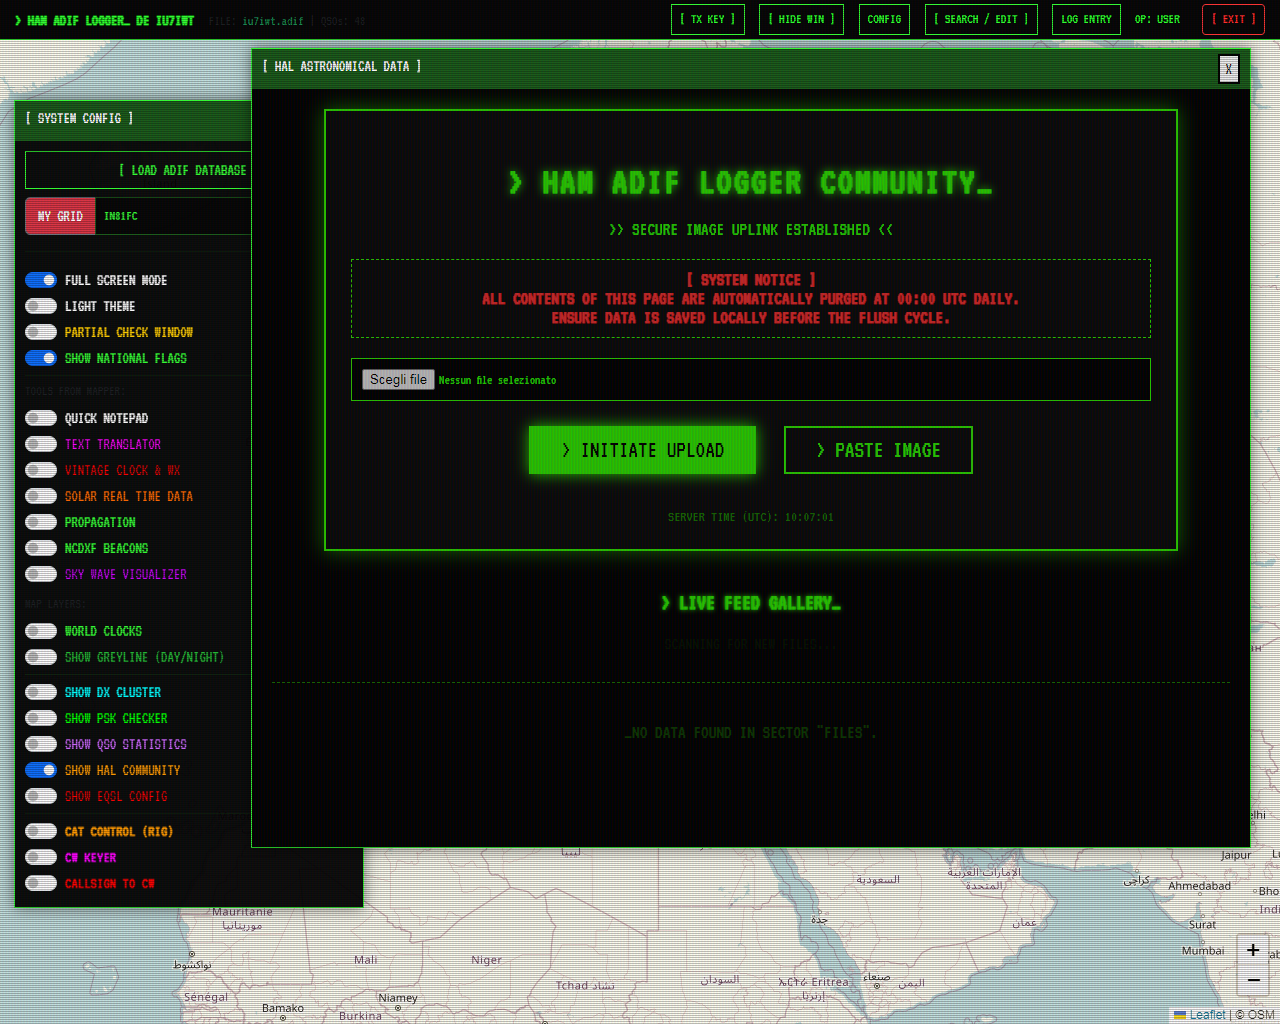Click the Paste Image button

click(878, 450)
